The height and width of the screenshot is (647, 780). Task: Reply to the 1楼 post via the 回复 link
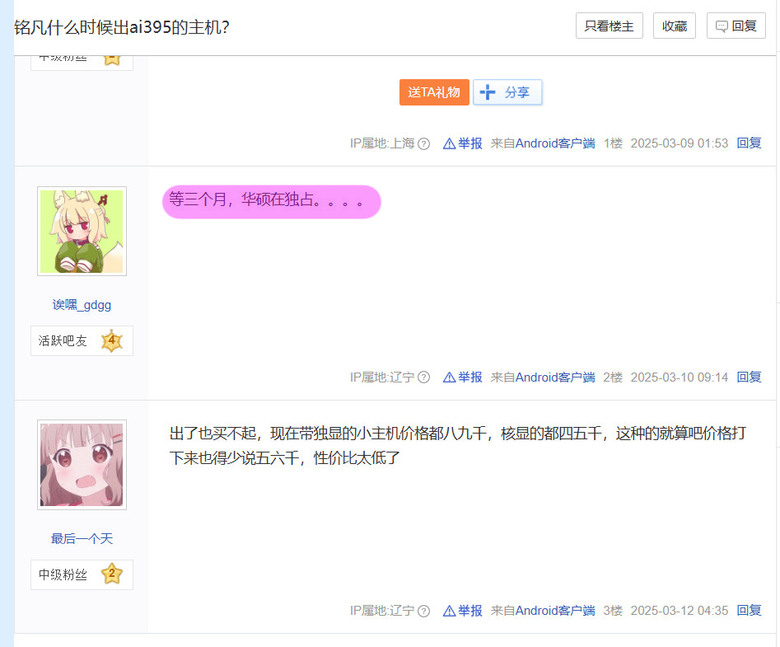coord(749,143)
